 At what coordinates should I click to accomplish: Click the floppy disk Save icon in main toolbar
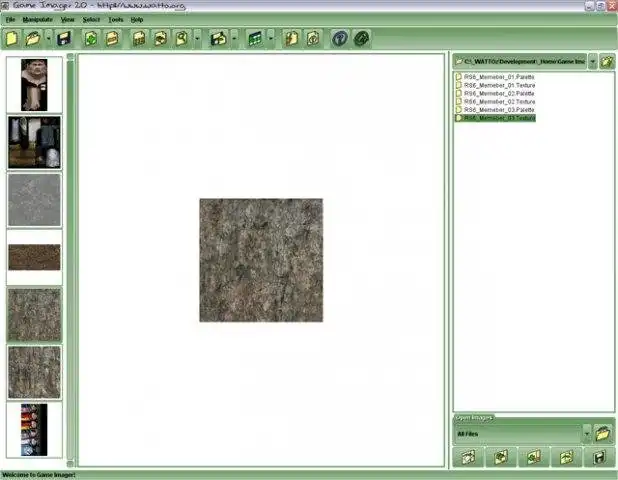(x=64, y=38)
